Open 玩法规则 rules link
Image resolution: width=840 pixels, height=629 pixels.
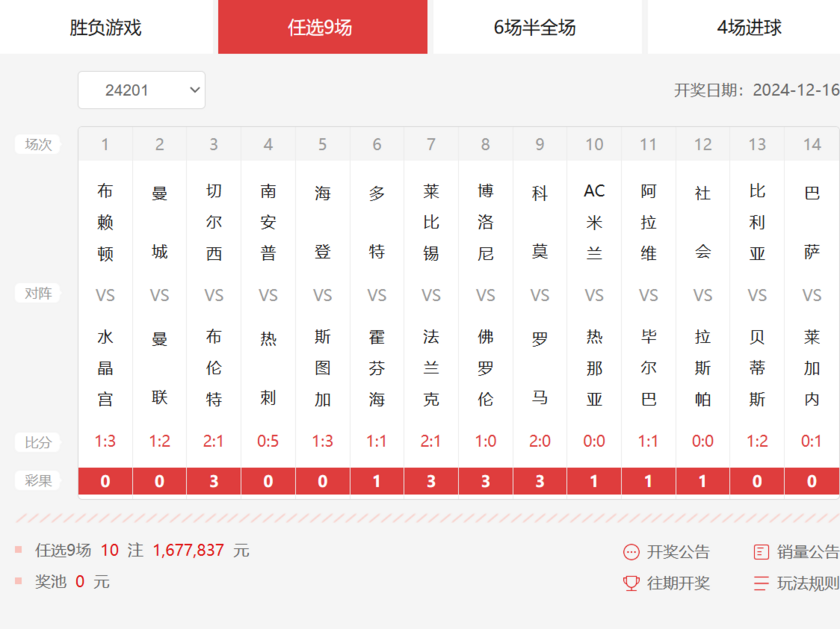(x=808, y=583)
